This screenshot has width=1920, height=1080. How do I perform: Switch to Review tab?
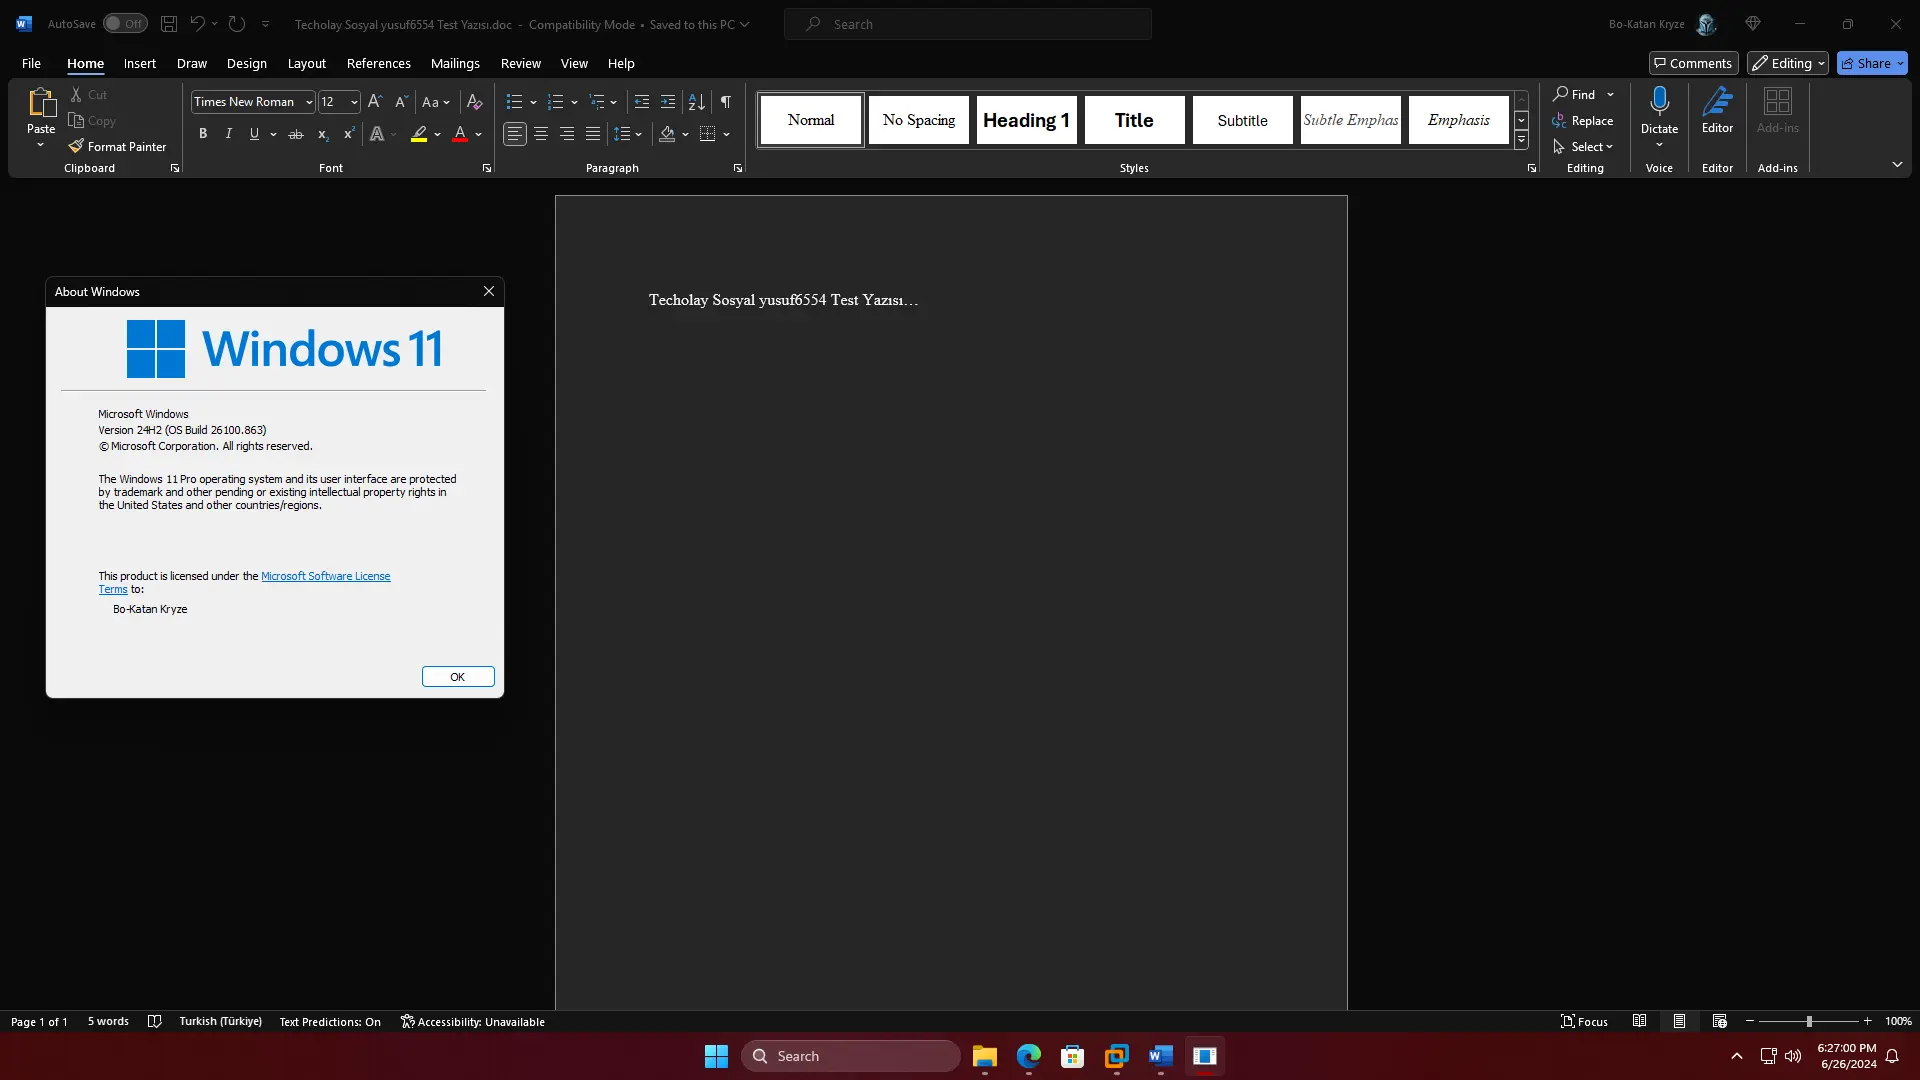520,63
